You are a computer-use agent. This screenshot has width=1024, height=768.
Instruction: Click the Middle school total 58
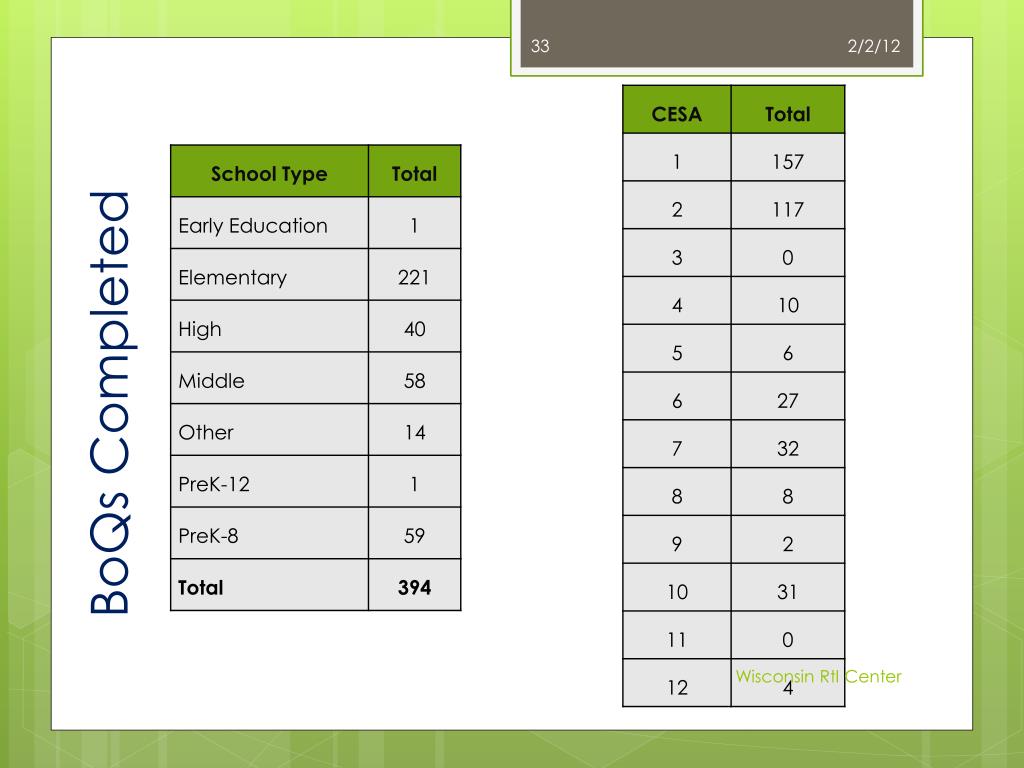point(414,381)
